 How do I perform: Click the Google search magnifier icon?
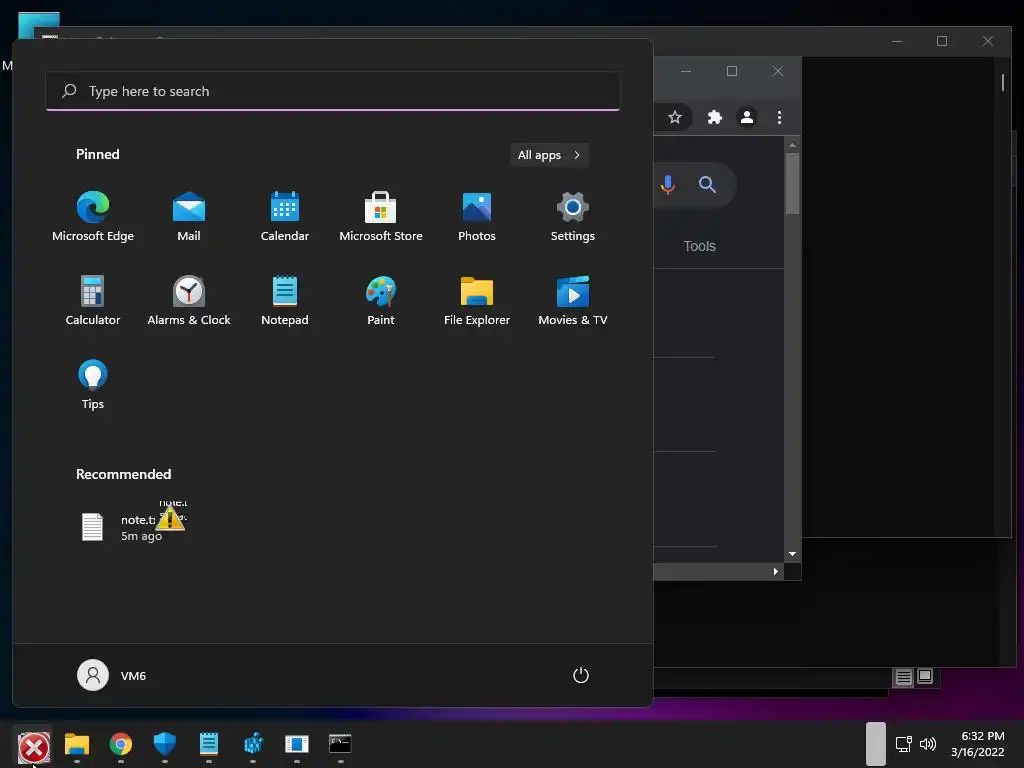click(707, 185)
